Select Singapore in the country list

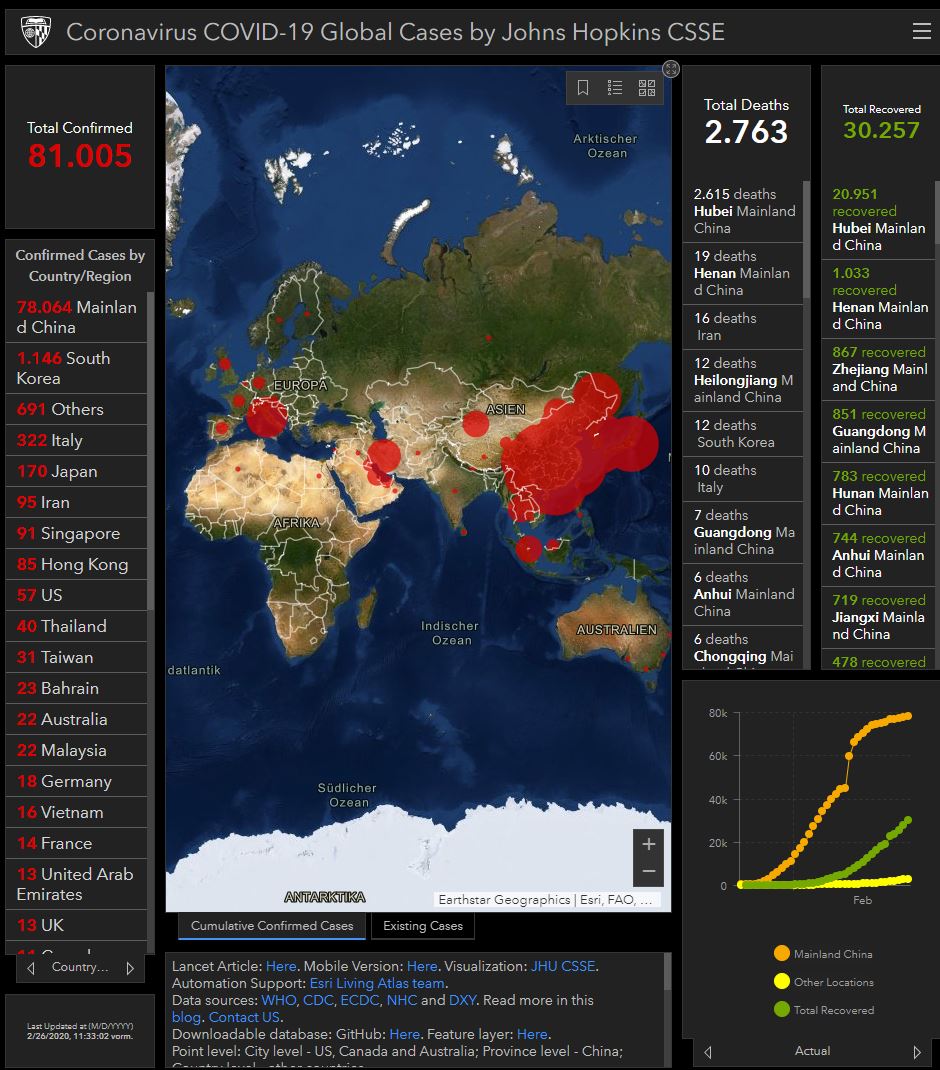pyautogui.click(x=76, y=534)
